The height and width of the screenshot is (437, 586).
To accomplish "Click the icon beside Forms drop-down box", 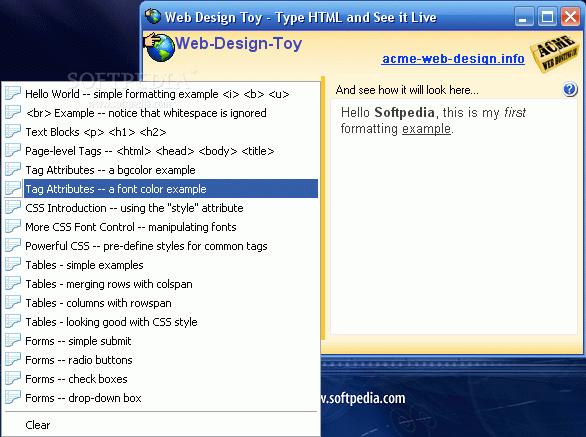I will coord(13,398).
